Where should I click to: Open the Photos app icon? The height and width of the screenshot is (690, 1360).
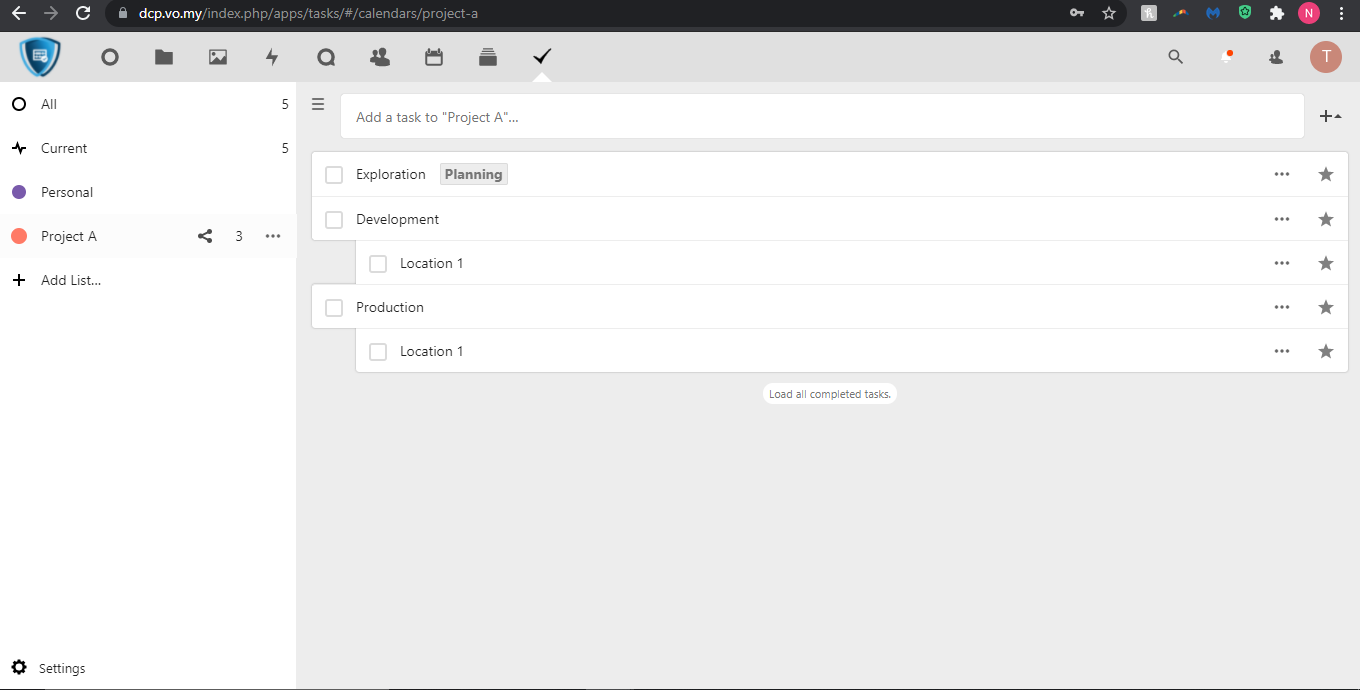click(x=218, y=58)
